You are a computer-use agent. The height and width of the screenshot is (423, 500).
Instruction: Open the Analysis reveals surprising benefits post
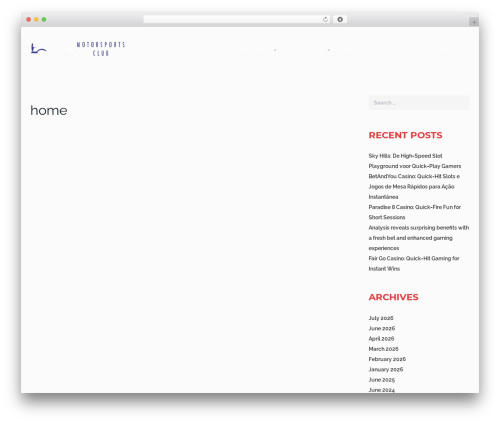pos(419,238)
